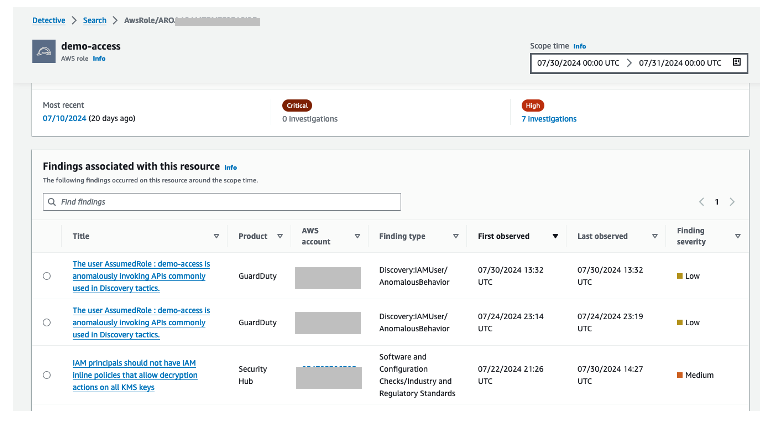Click into the Find findings search field
The width and height of the screenshot is (769, 426).
(222, 202)
